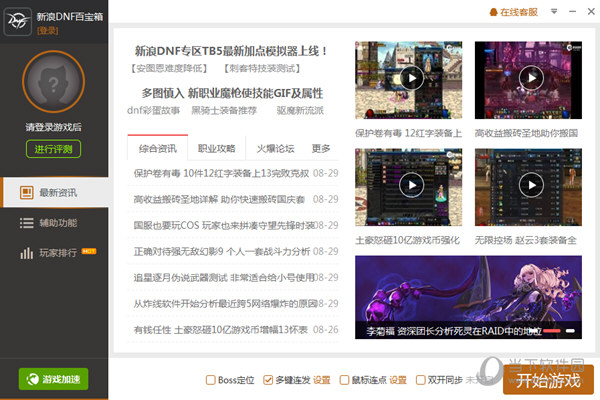The height and width of the screenshot is (400, 600).
Task: Click the 土豪怒砸10亿游戏币强化 video caption
Action: (407, 240)
